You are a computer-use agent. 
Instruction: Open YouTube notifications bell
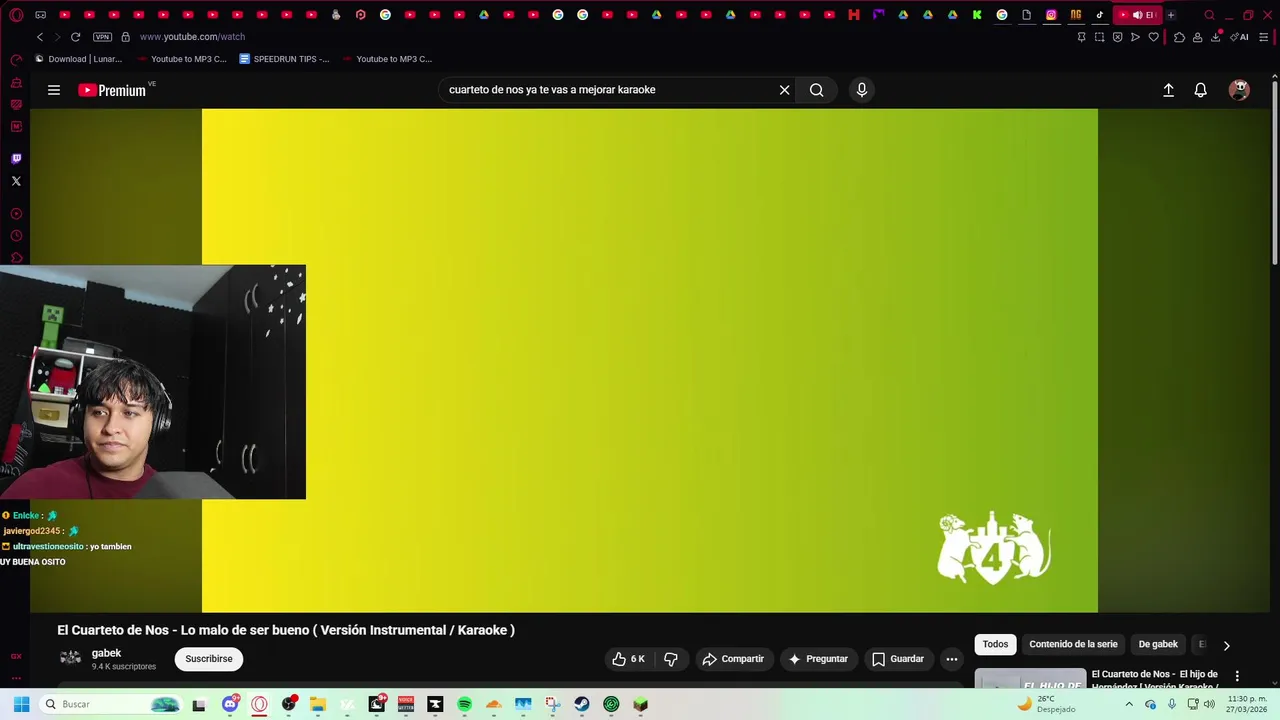click(x=1200, y=90)
